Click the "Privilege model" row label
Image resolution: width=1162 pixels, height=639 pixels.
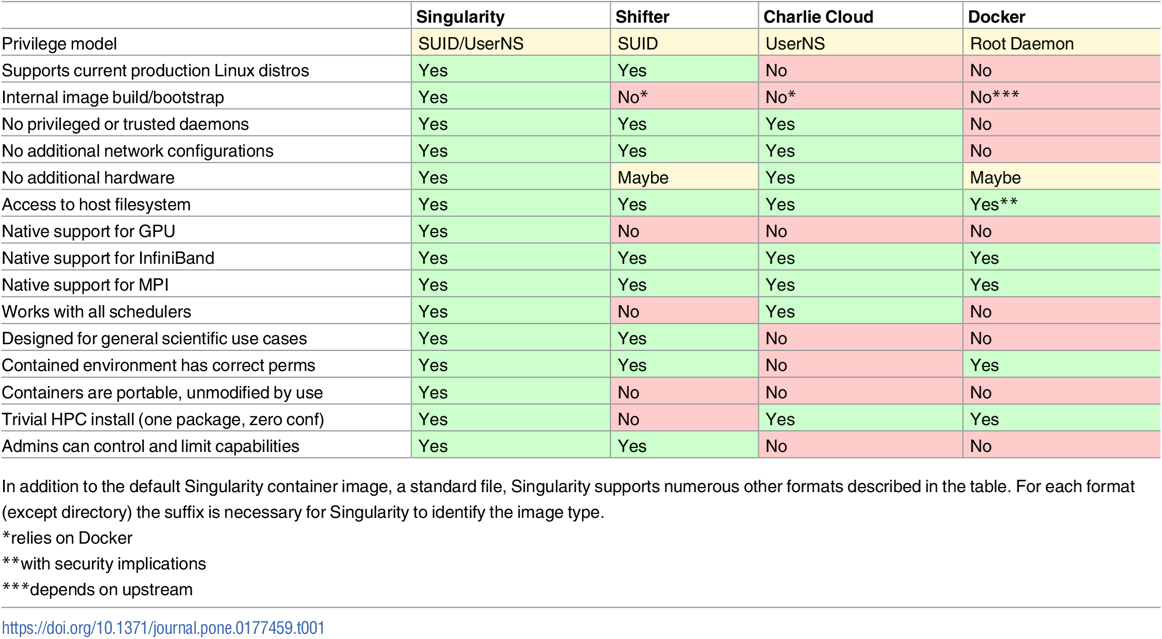pos(59,44)
